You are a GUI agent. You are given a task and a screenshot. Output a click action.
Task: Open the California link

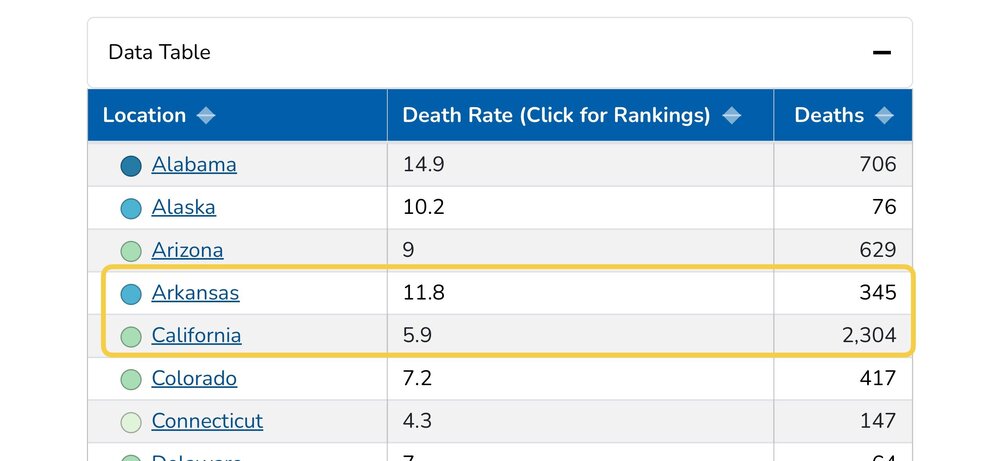click(x=196, y=336)
